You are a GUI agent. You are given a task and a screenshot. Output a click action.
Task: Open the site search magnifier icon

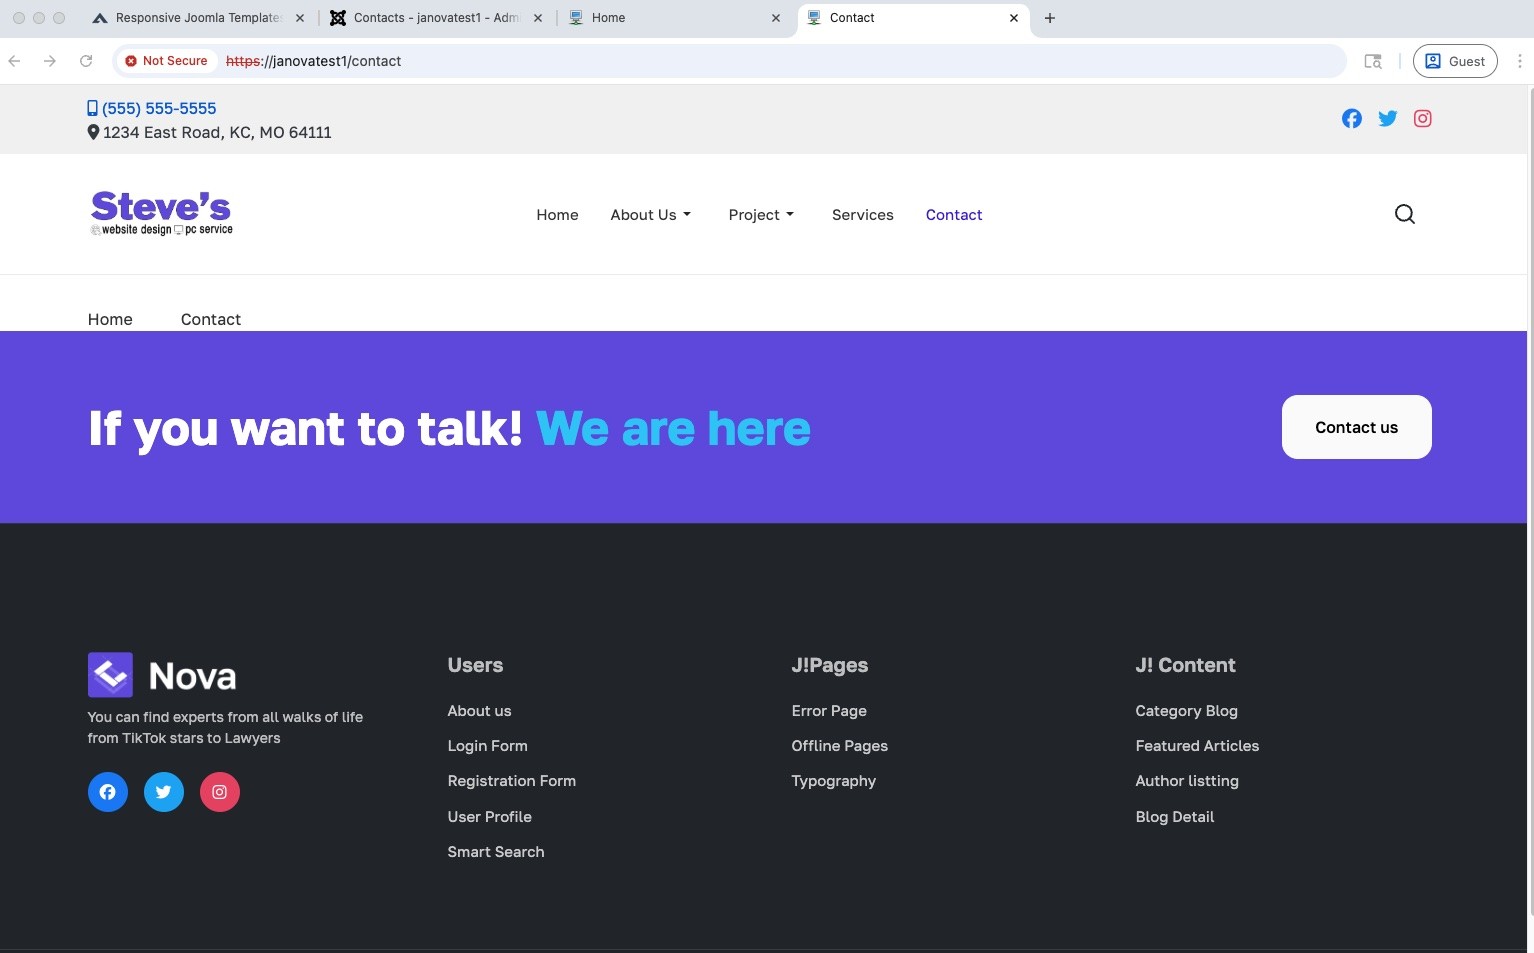coord(1404,214)
